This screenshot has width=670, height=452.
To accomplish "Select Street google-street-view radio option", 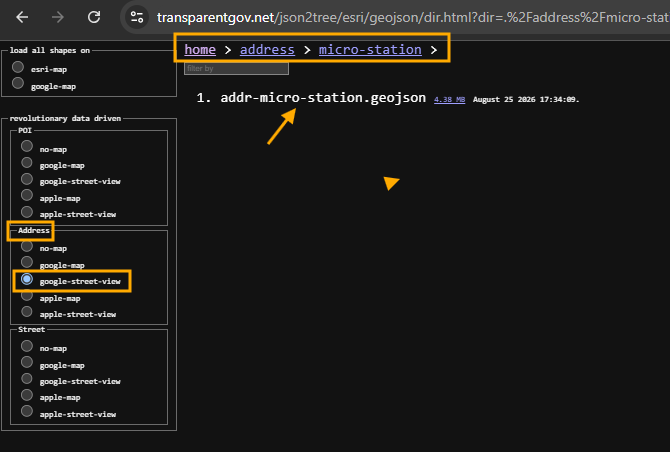I will tap(27, 379).
